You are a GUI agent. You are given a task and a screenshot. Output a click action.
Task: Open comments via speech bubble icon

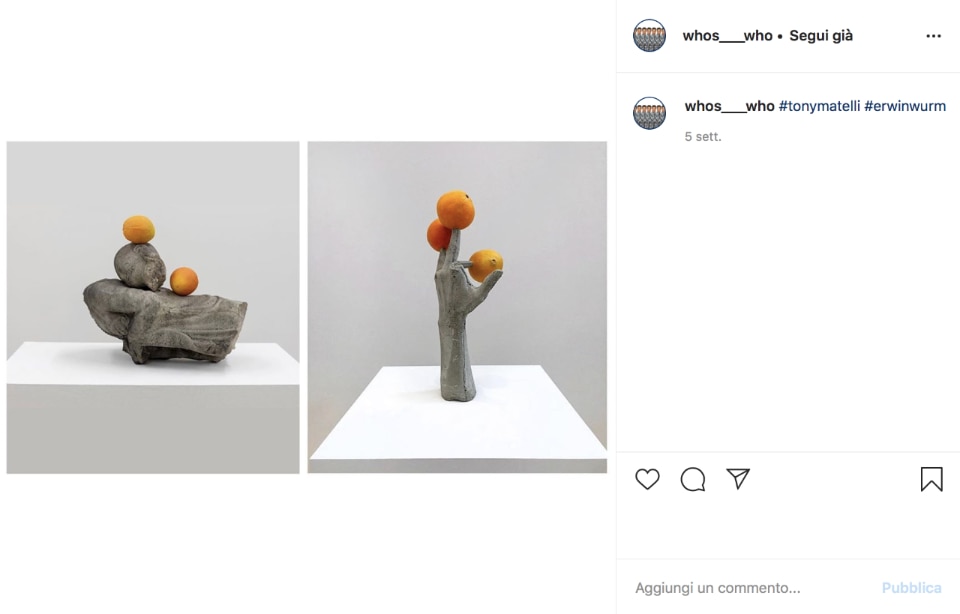692,479
